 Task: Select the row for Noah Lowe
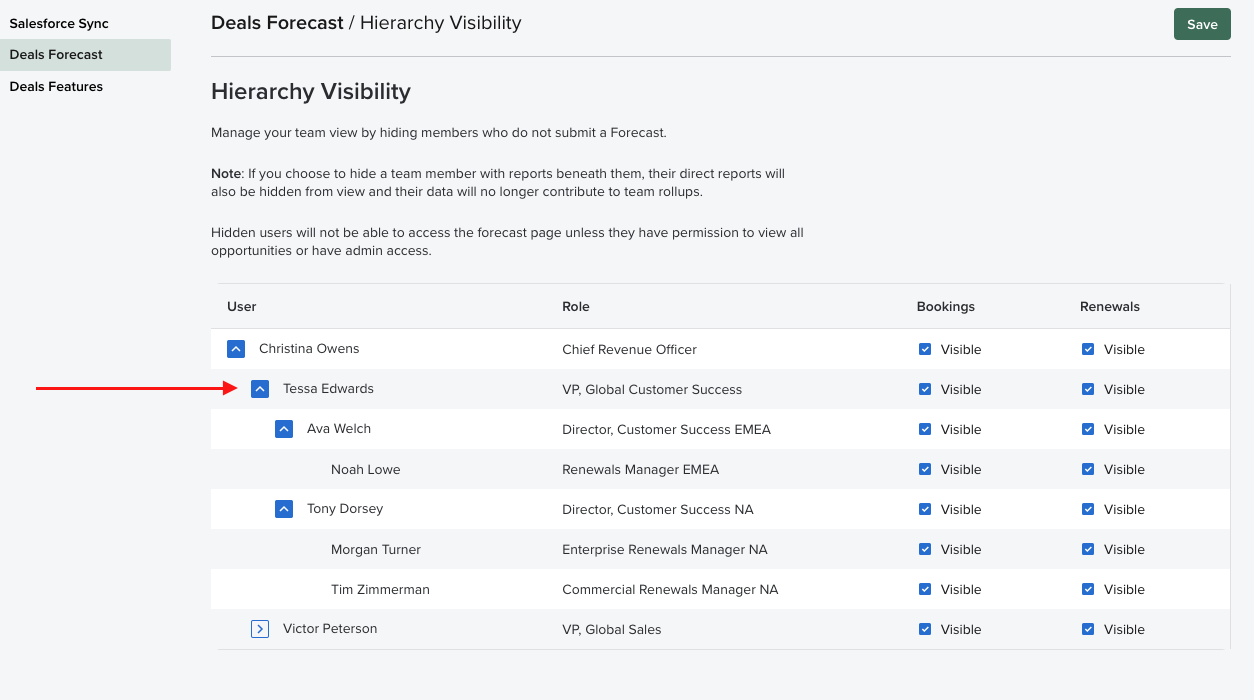click(x=365, y=468)
